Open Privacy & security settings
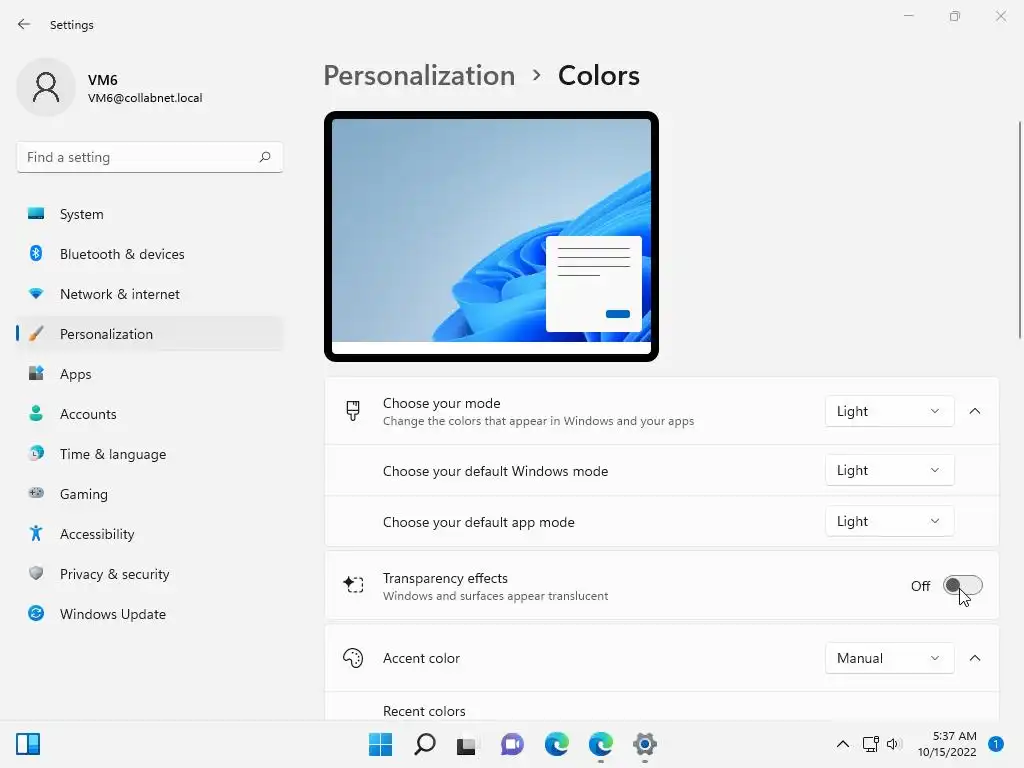 point(150,573)
